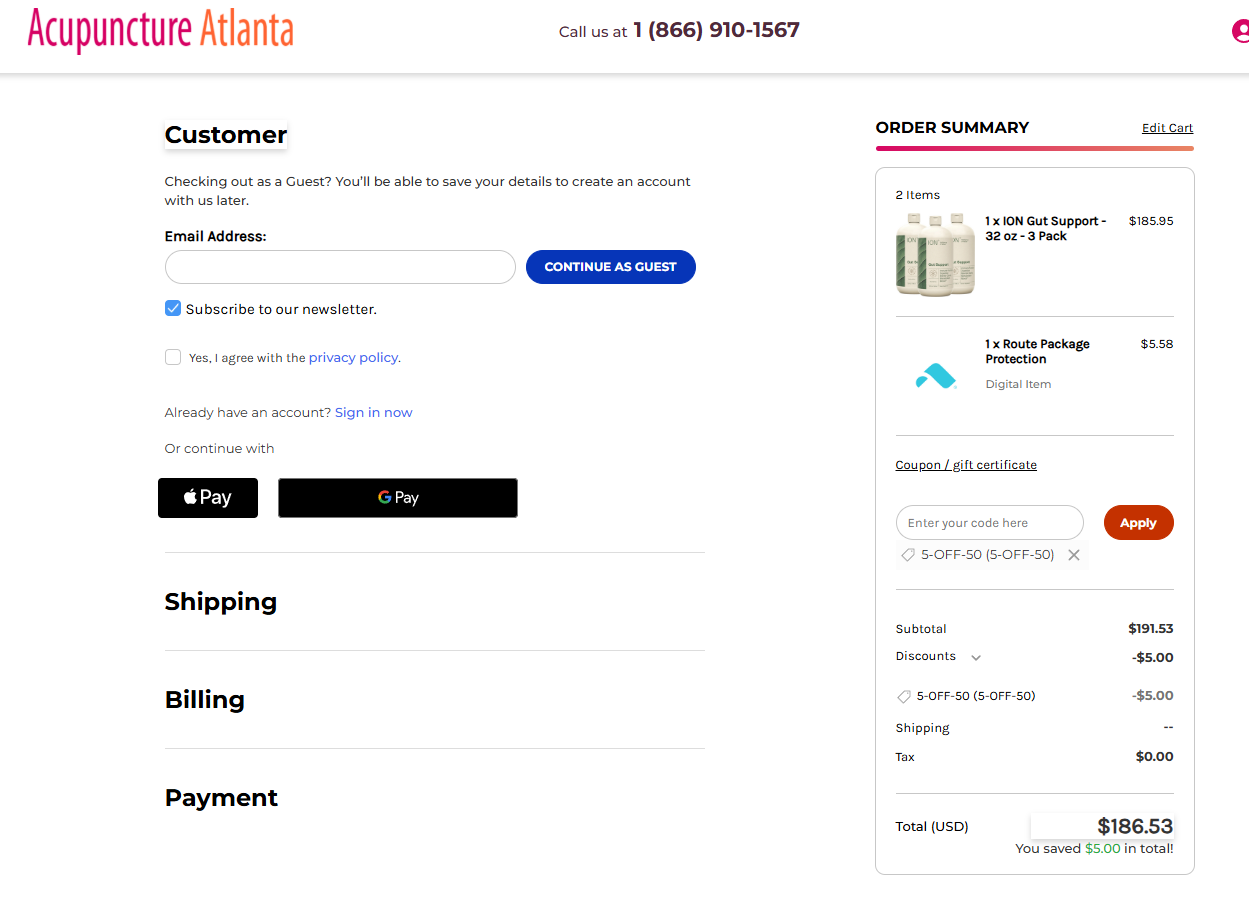Remove the applied 5-OFF-50 coupon

[1074, 555]
